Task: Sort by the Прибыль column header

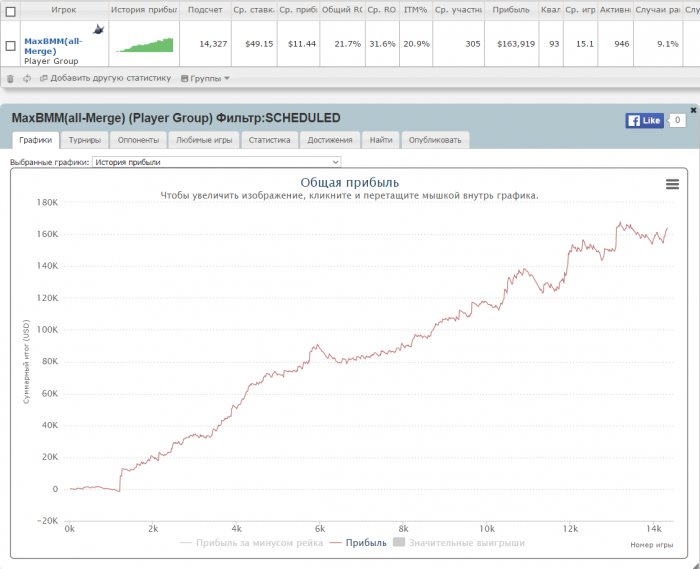Action: click(511, 10)
